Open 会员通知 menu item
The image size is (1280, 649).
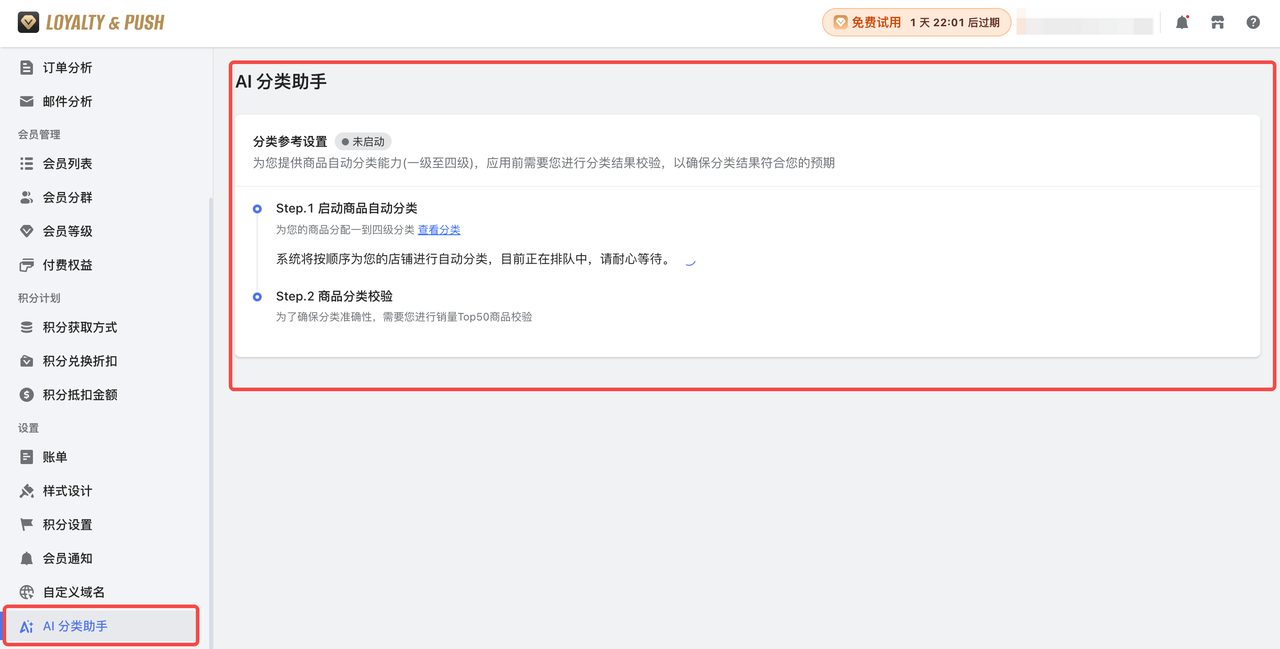pyautogui.click(x=68, y=558)
